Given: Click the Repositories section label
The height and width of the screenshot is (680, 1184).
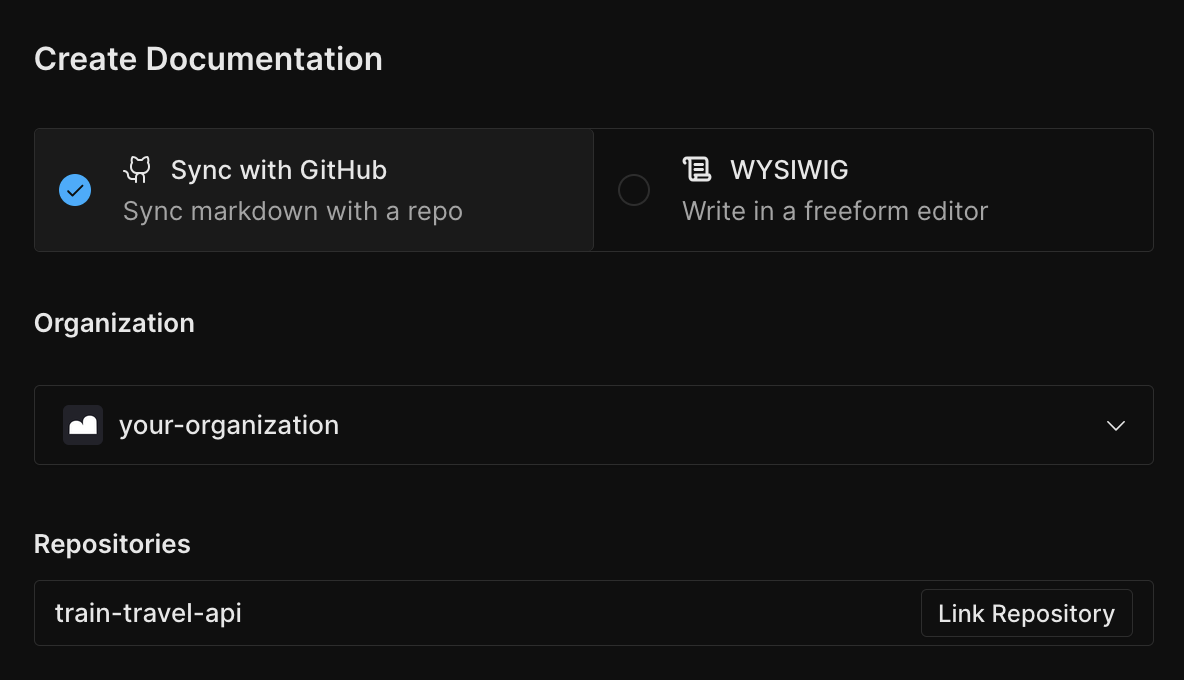Looking at the screenshot, I should tap(112, 544).
